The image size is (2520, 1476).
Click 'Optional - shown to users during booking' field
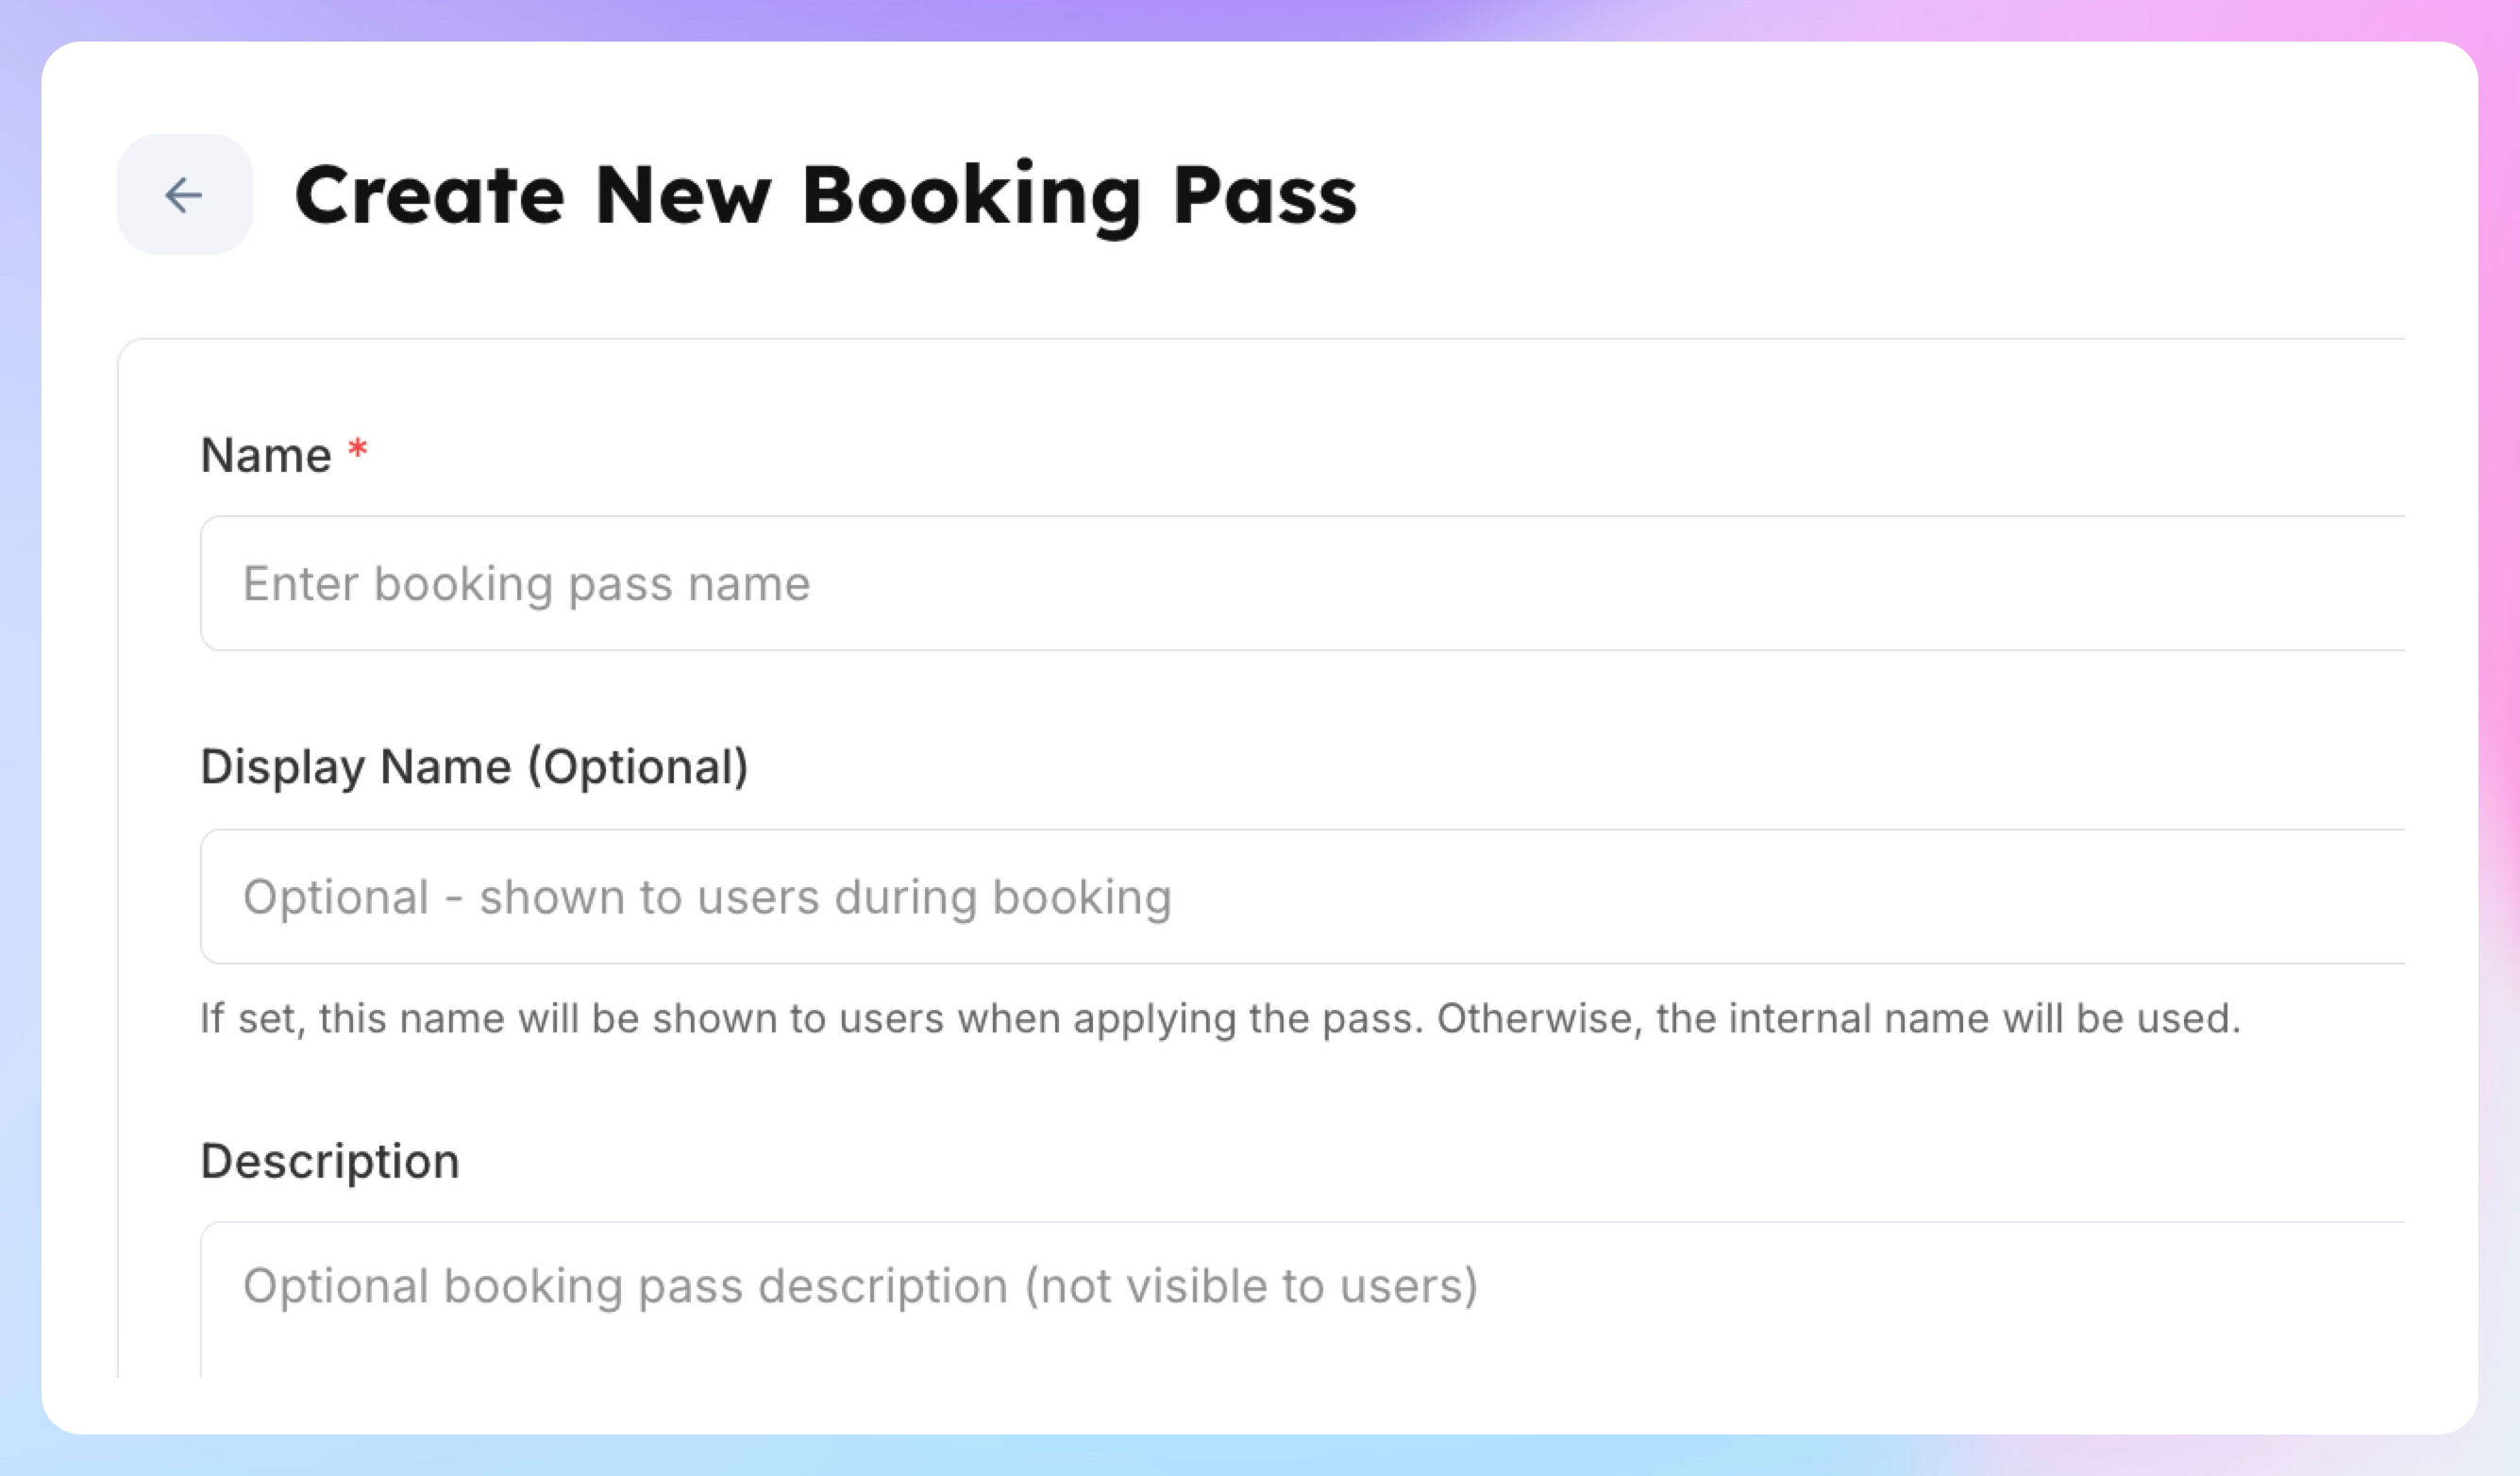tap(1300, 896)
